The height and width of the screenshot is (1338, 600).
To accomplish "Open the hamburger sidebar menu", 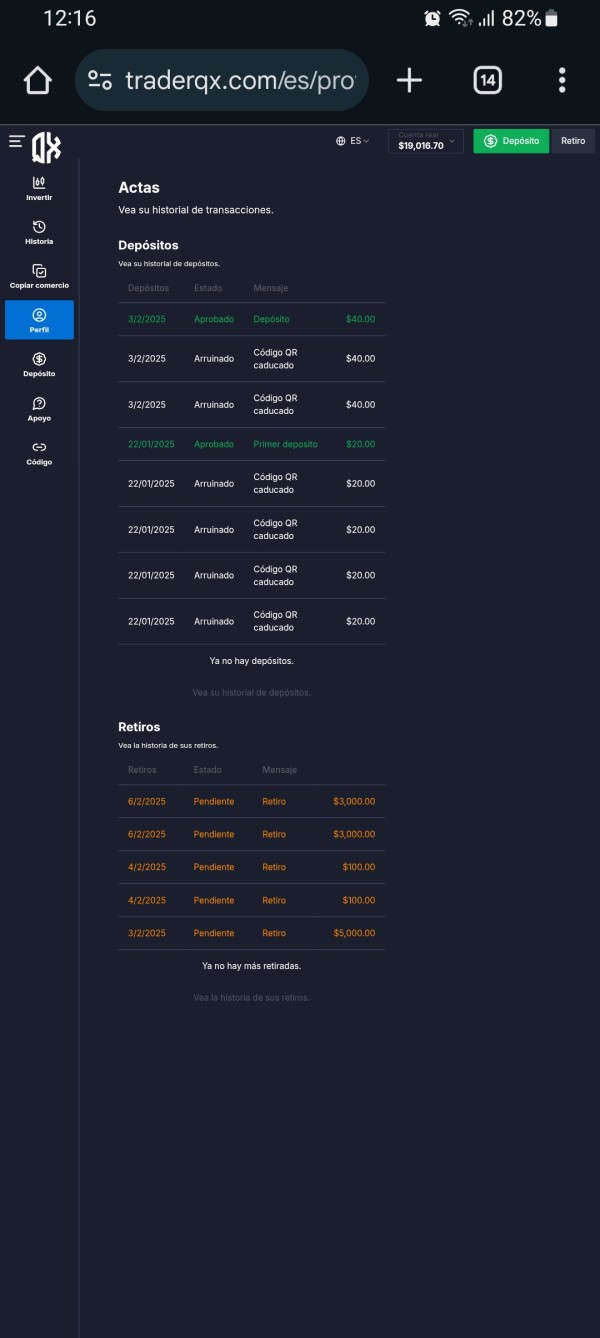I will coord(16,142).
